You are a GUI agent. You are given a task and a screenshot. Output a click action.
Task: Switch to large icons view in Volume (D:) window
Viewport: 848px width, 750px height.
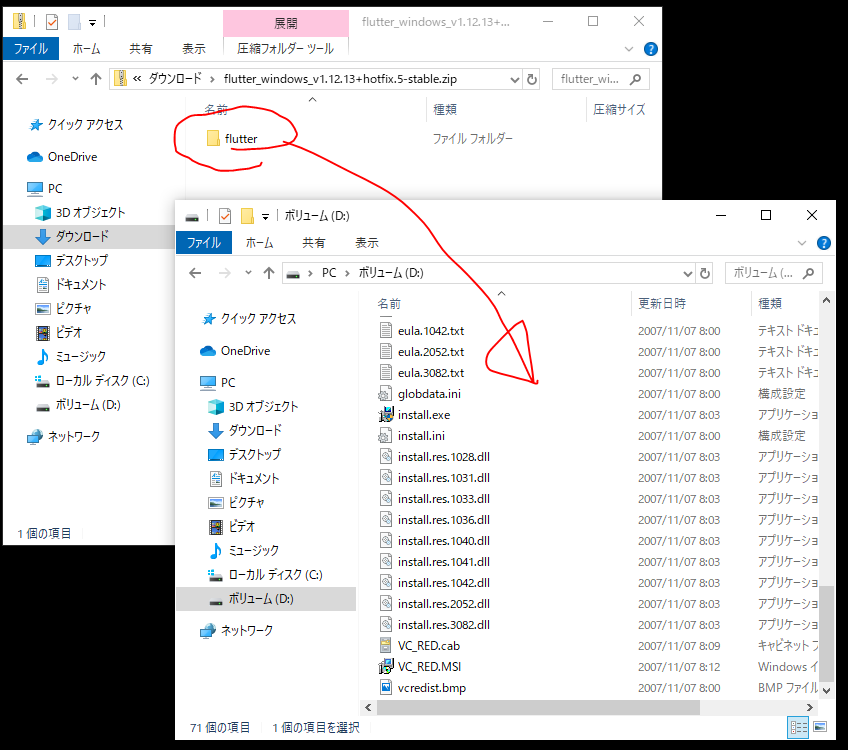tap(820, 727)
